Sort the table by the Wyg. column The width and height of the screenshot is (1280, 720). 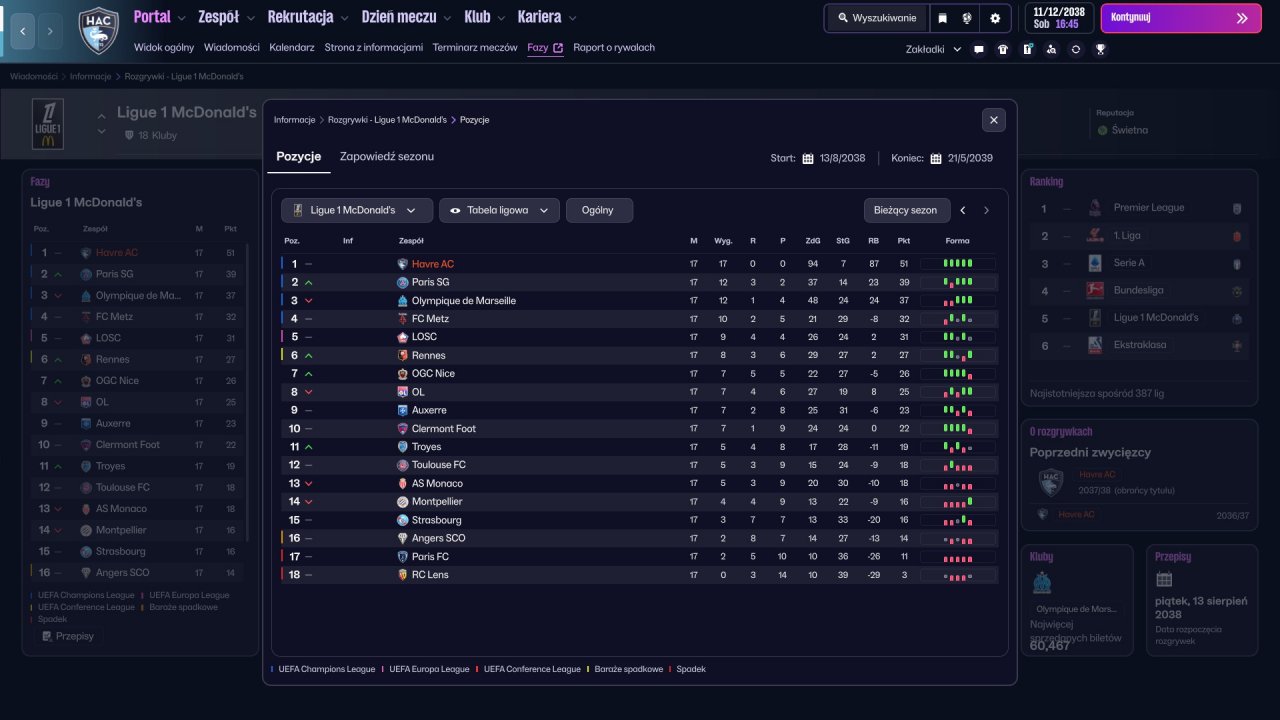[723, 241]
